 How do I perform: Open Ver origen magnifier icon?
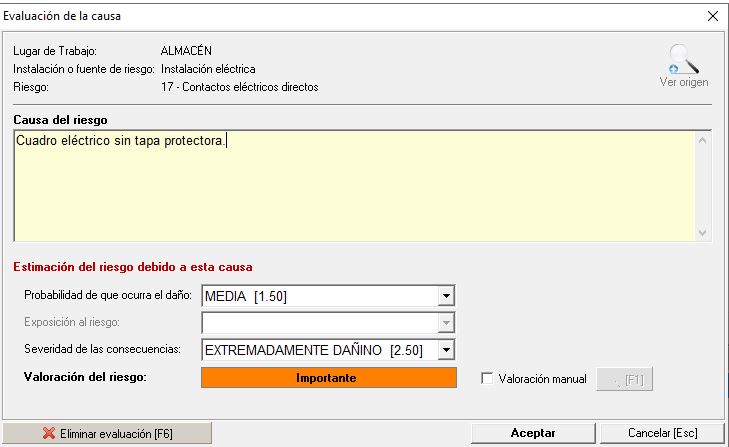683,58
